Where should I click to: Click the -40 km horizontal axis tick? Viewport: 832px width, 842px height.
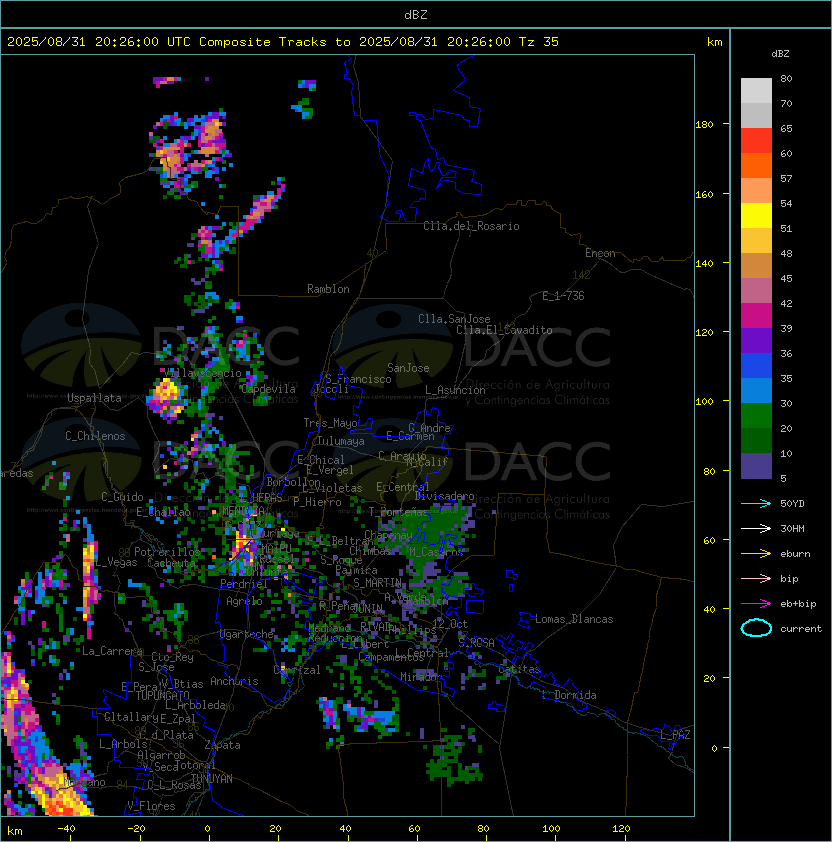tap(66, 829)
